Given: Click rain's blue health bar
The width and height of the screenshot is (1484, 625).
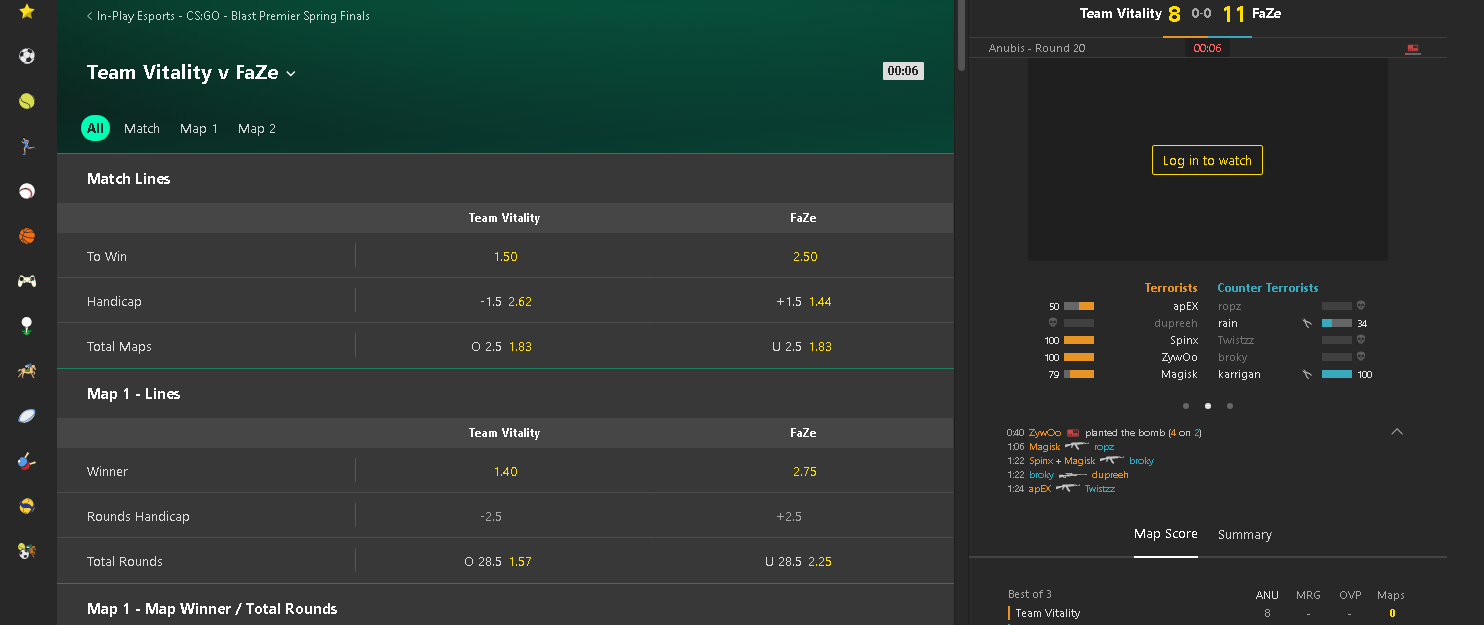Looking at the screenshot, I should click(x=1337, y=323).
